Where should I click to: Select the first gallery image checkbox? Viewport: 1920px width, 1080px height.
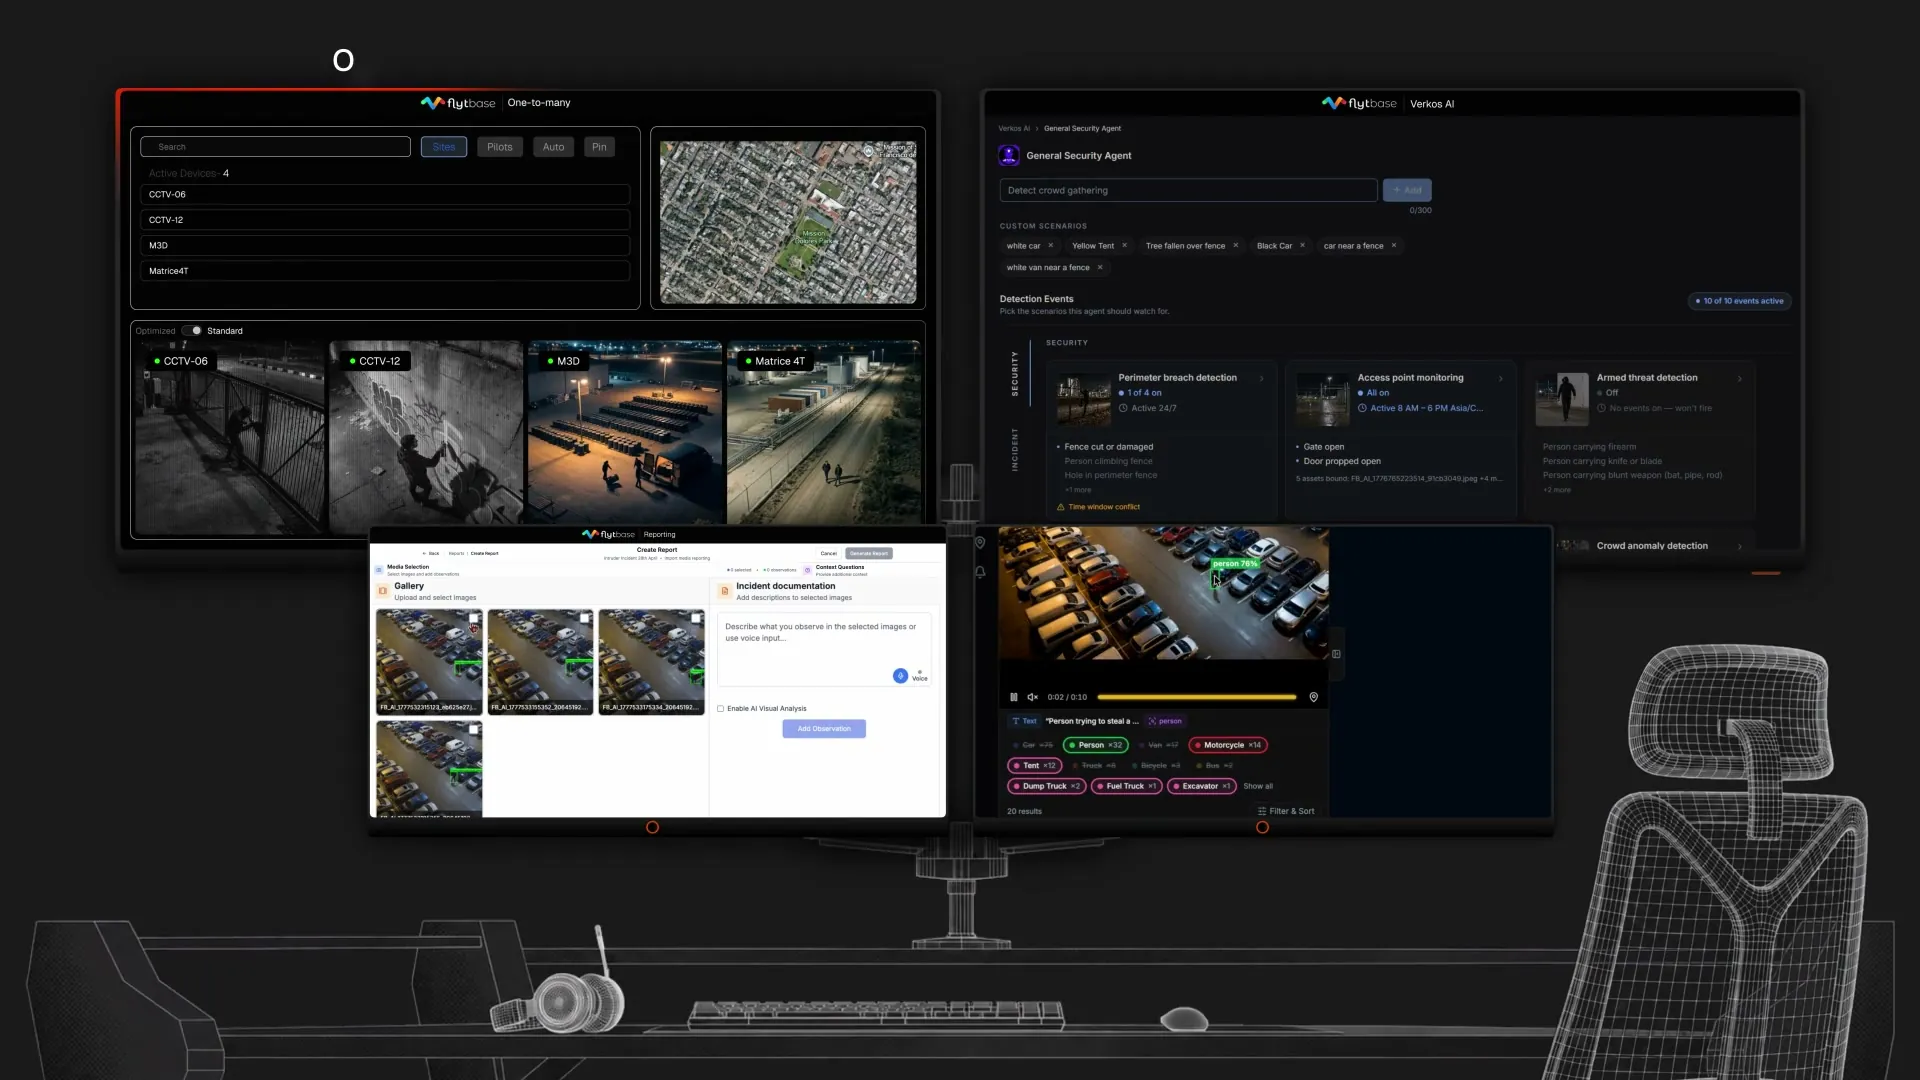[x=474, y=619]
